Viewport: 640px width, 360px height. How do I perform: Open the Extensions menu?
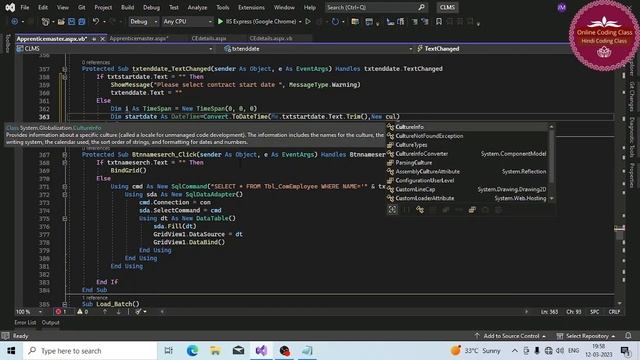tap(251, 7)
